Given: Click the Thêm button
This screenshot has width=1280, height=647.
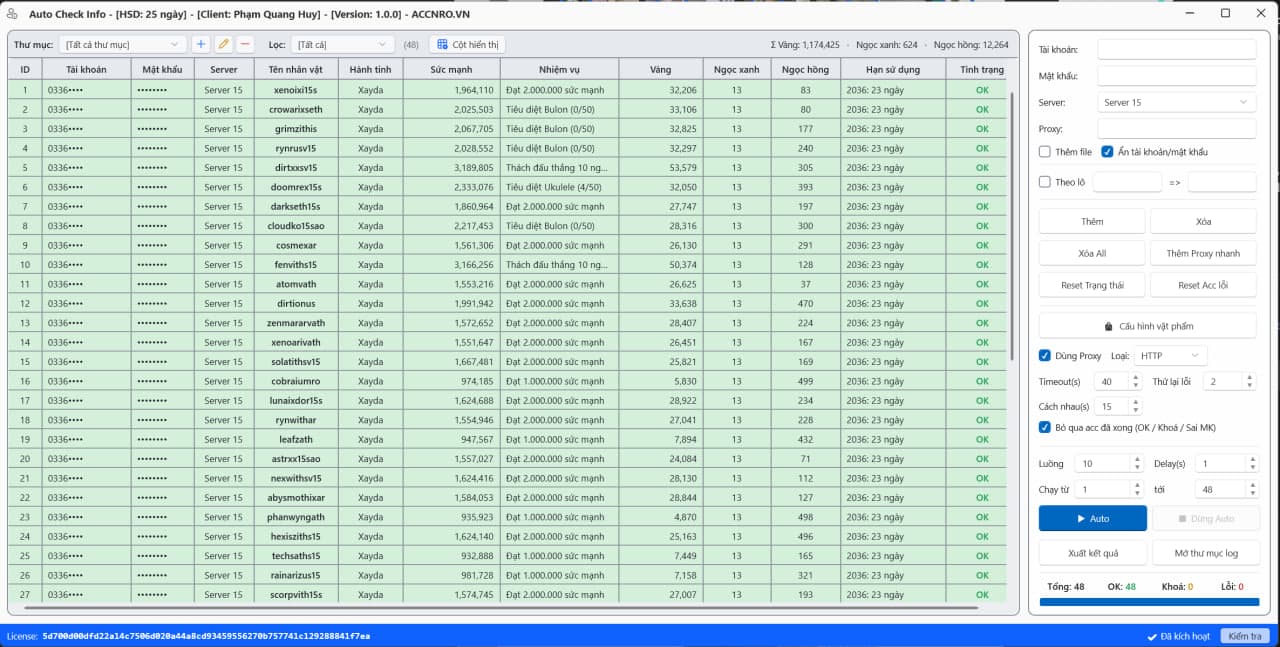Looking at the screenshot, I should pyautogui.click(x=1092, y=221).
